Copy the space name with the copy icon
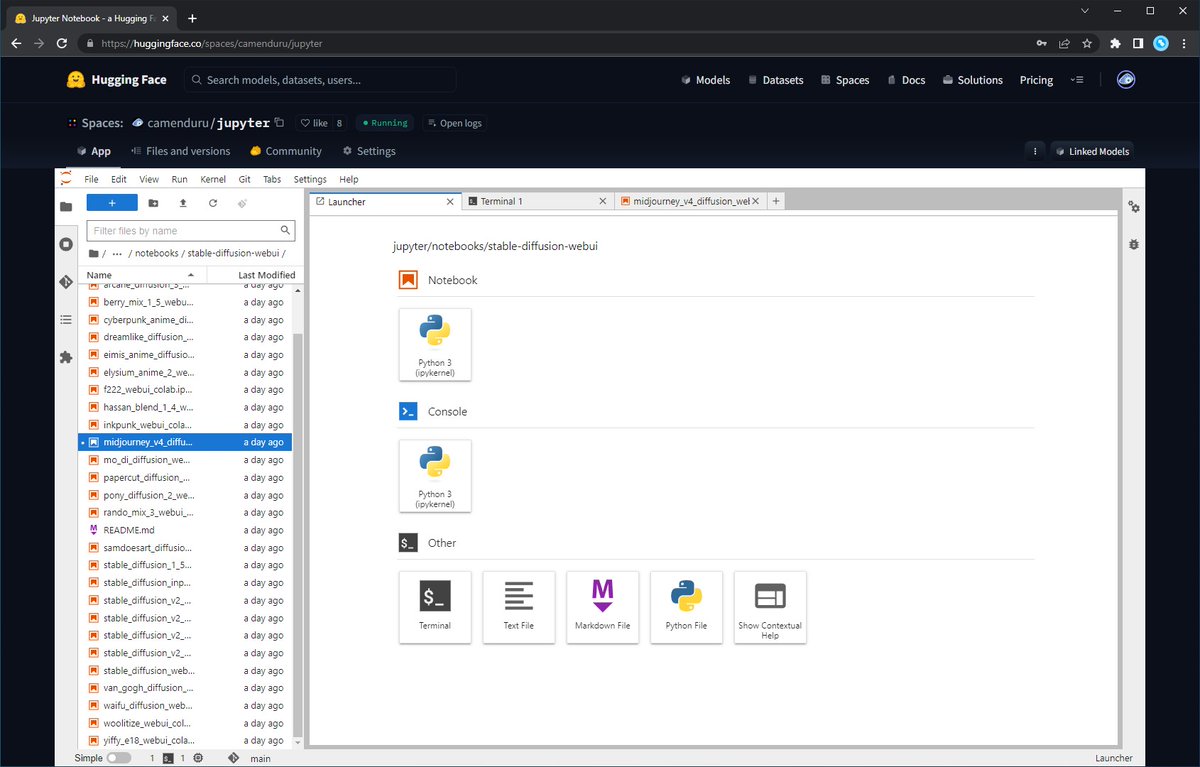1200x767 pixels. point(279,123)
